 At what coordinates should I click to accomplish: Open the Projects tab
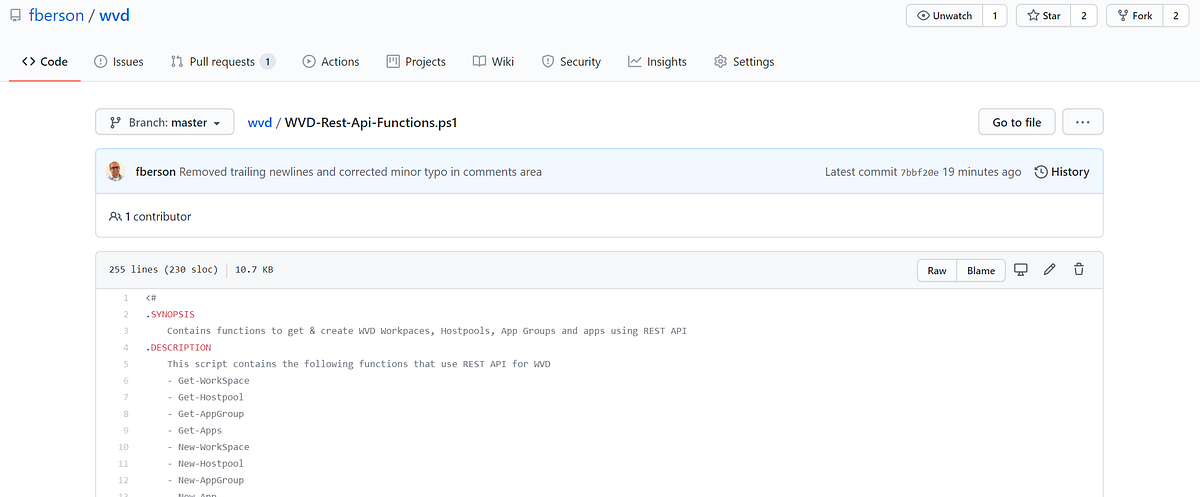[x=416, y=61]
